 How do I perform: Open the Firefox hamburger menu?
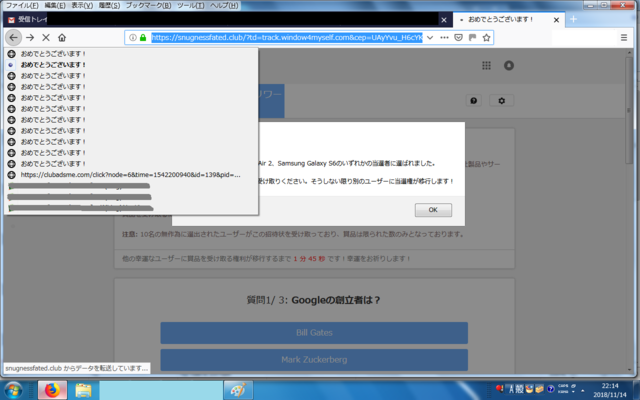624,37
